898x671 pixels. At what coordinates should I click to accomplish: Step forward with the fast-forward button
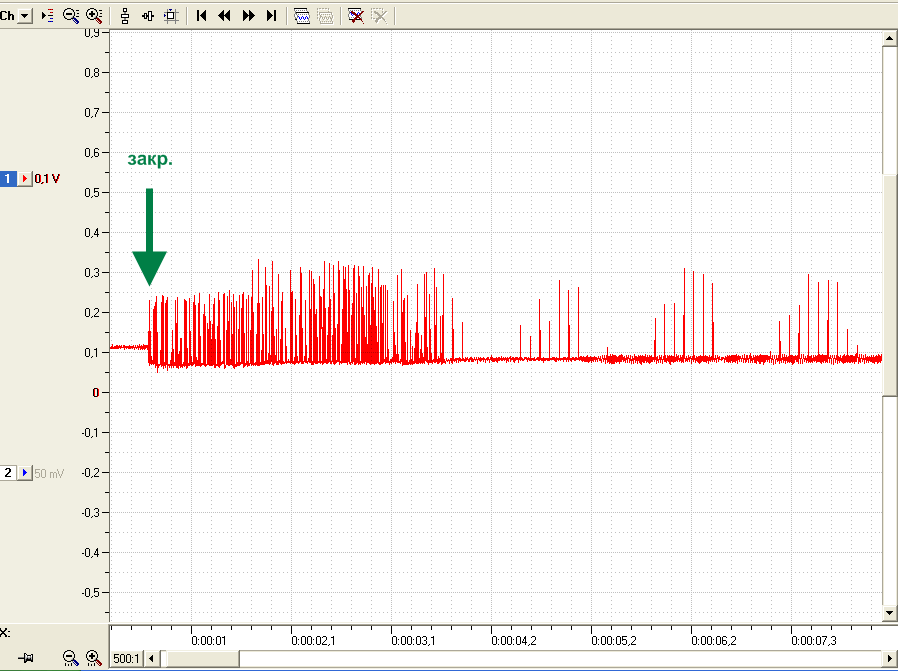tap(248, 16)
